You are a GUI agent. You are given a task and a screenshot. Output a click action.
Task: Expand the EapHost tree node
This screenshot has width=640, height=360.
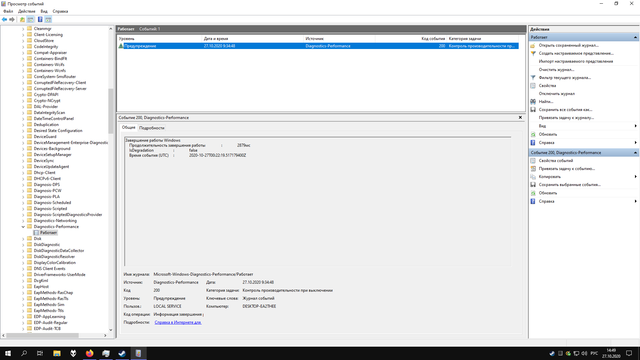coord(23,287)
